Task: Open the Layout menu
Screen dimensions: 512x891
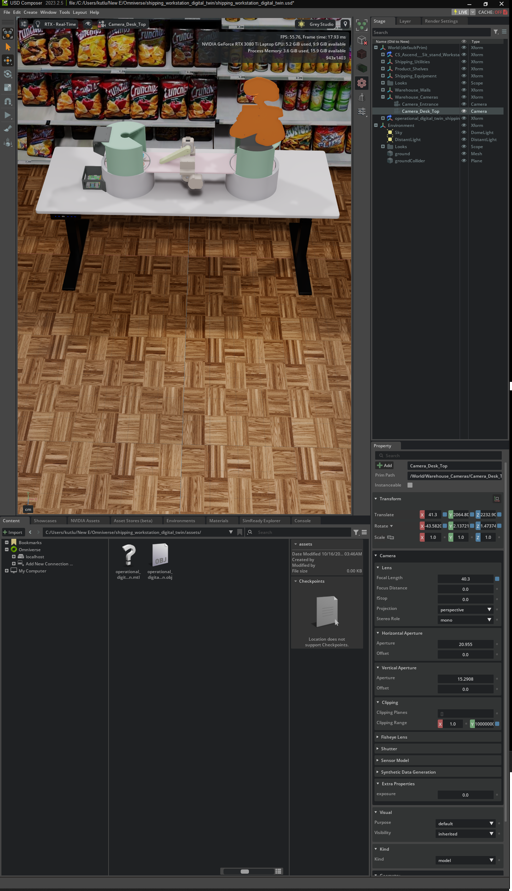Action: point(80,12)
